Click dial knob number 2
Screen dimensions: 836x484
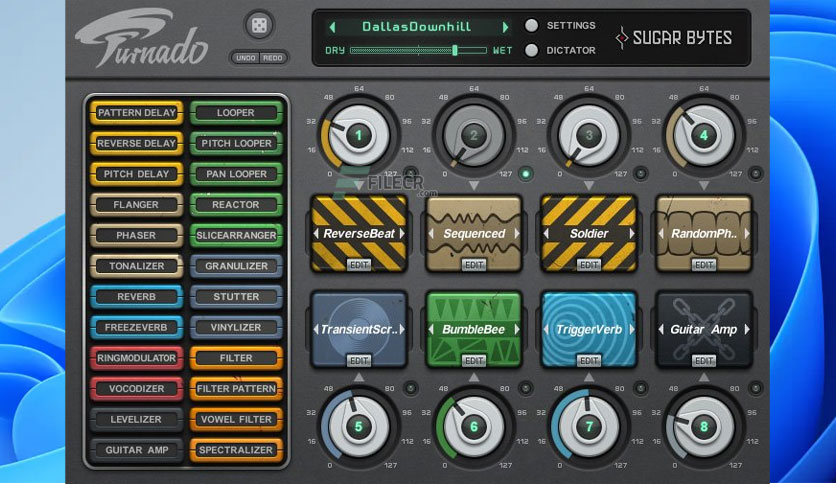pyautogui.click(x=473, y=135)
